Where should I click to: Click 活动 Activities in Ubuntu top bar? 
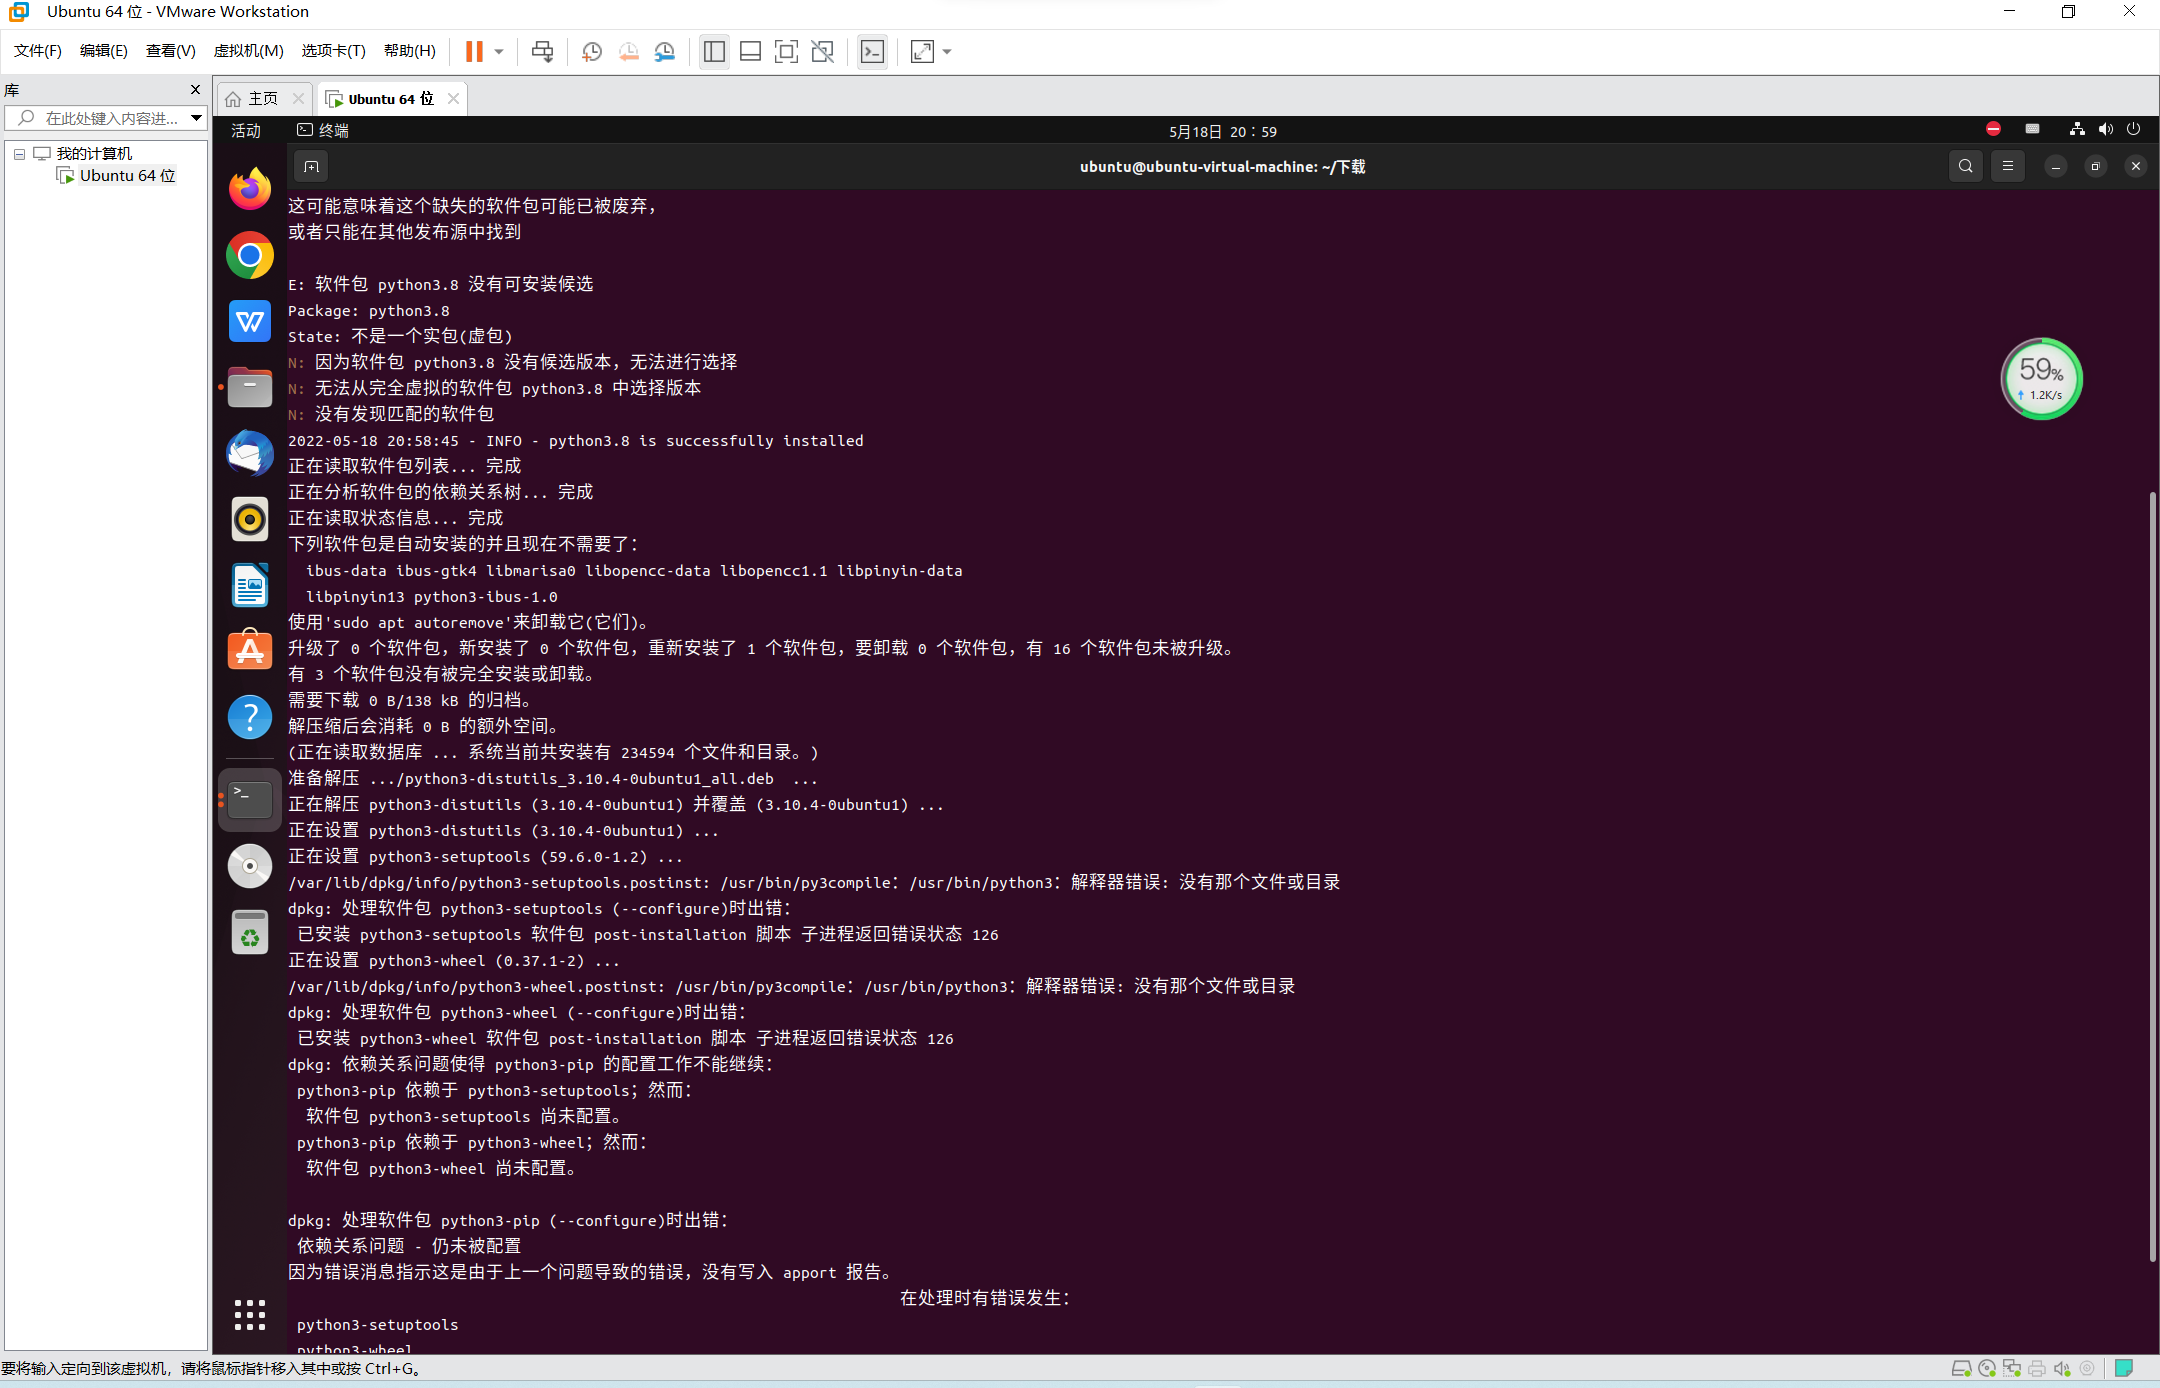(246, 131)
